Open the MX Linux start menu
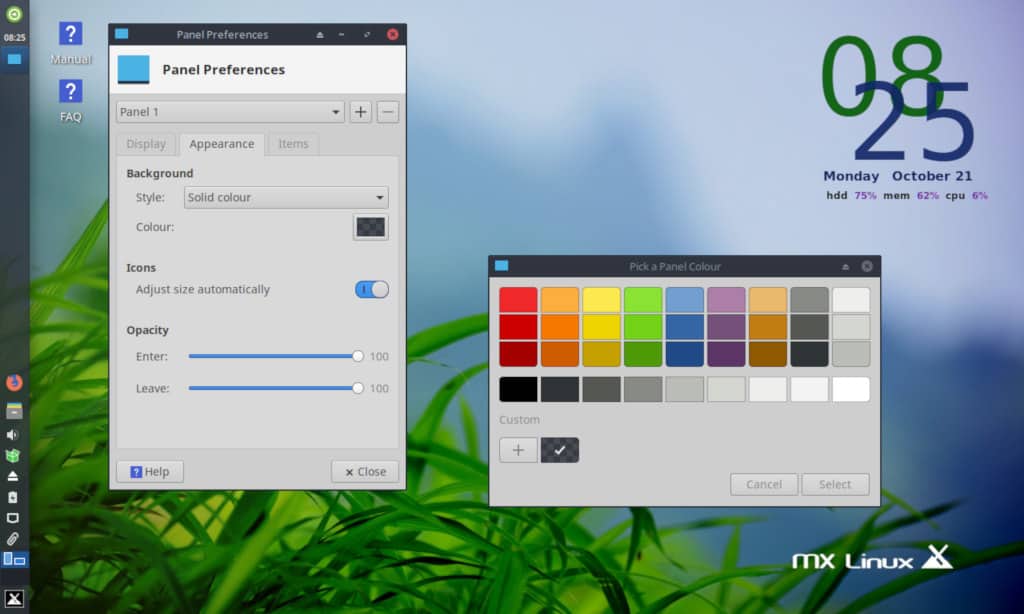This screenshot has width=1024, height=614. (x=14, y=598)
